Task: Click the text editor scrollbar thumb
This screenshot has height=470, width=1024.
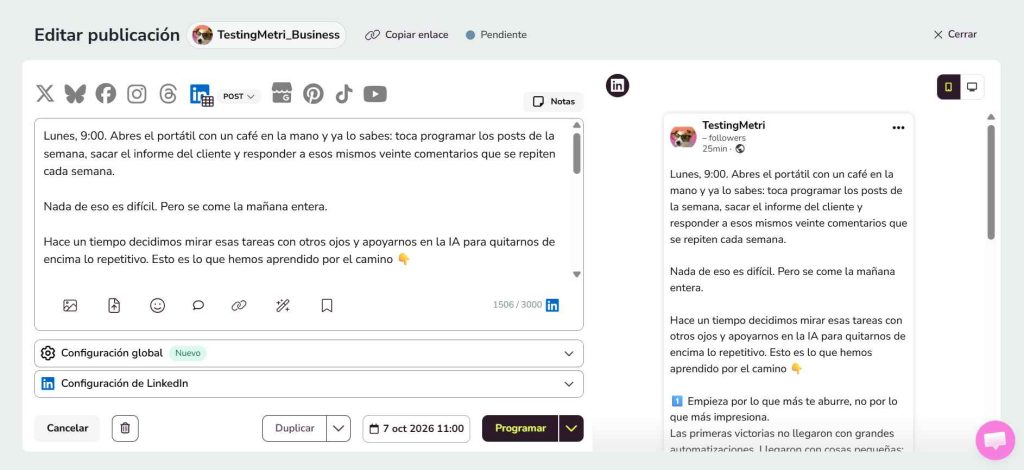Action: pos(577,153)
